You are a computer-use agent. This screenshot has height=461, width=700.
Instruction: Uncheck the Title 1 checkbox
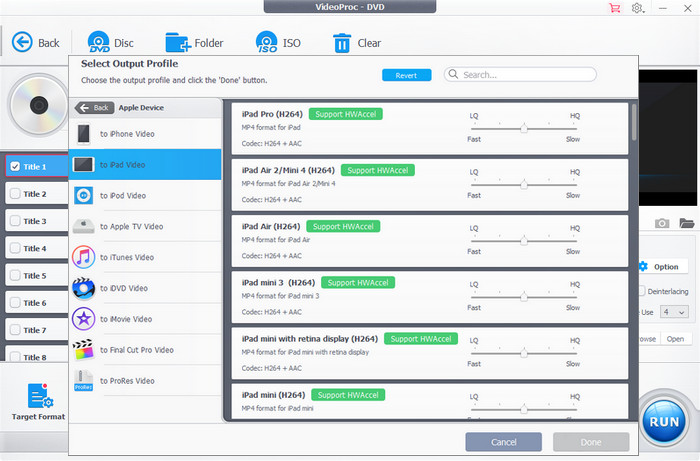click(x=15, y=166)
